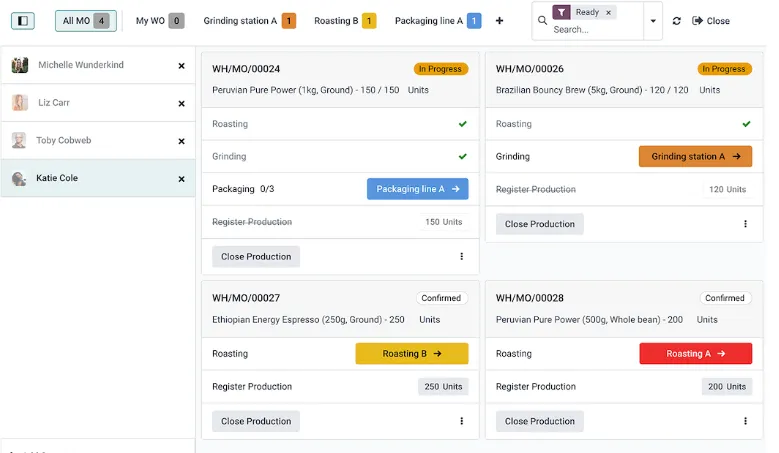The width and height of the screenshot is (779, 453).
Task: Remove the Ready filter tag
Action: point(609,13)
